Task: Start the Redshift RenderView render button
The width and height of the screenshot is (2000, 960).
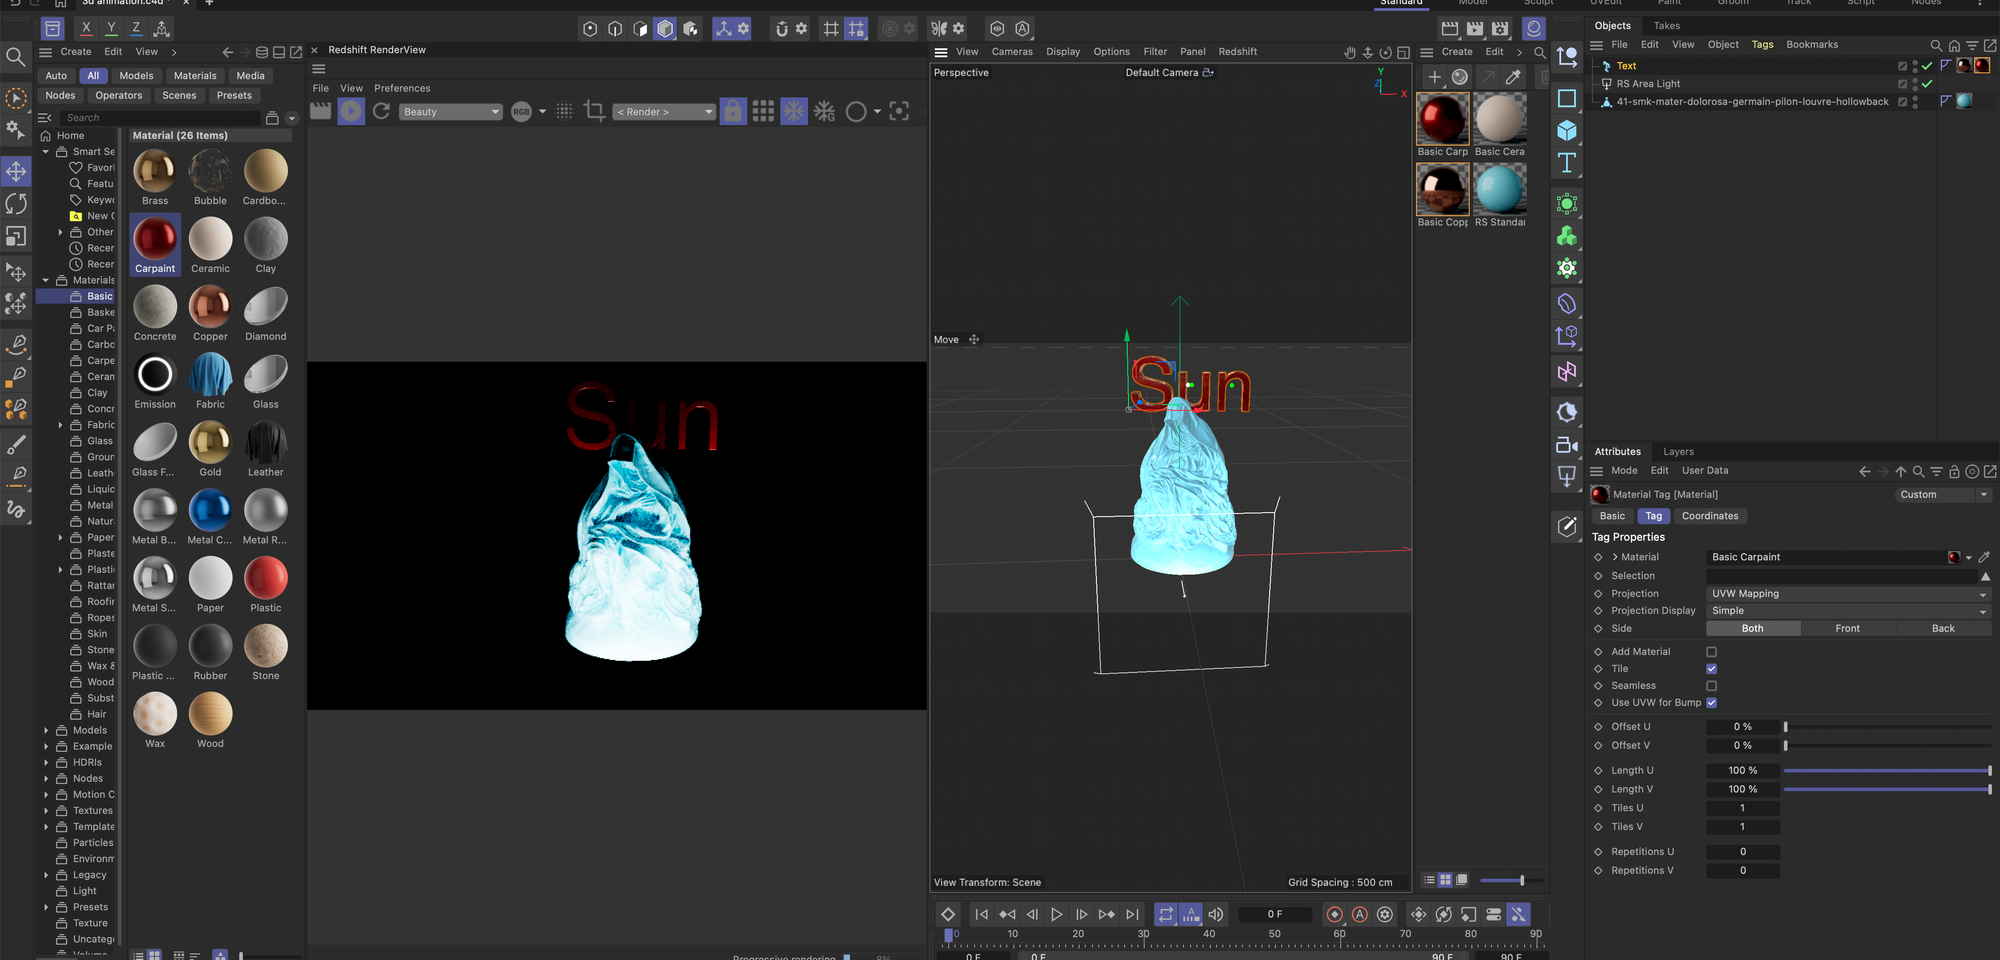Action: (x=351, y=112)
